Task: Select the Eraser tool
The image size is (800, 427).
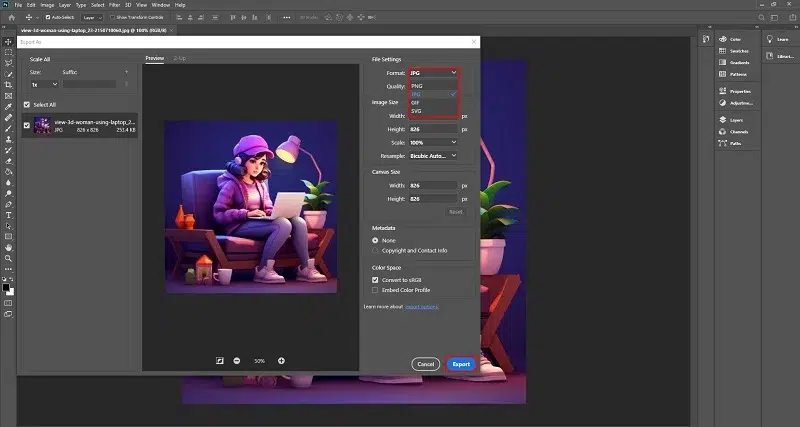Action: click(x=8, y=161)
